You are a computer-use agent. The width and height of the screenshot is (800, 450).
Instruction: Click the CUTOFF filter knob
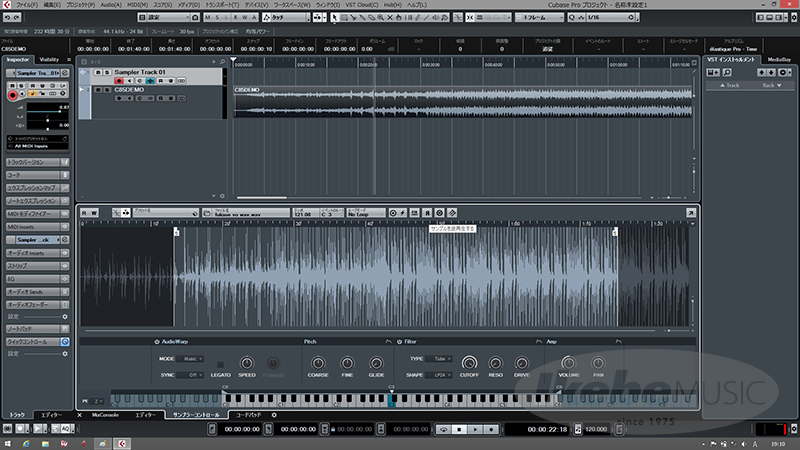click(x=469, y=363)
